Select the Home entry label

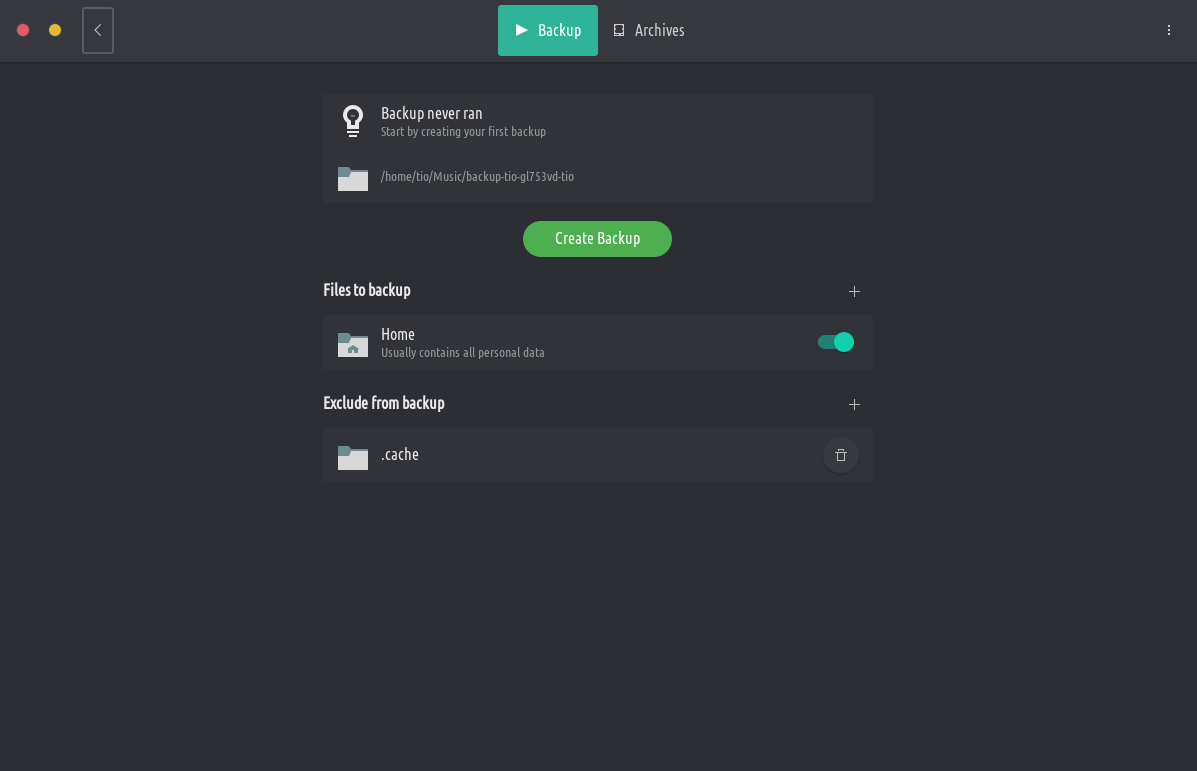(x=398, y=334)
